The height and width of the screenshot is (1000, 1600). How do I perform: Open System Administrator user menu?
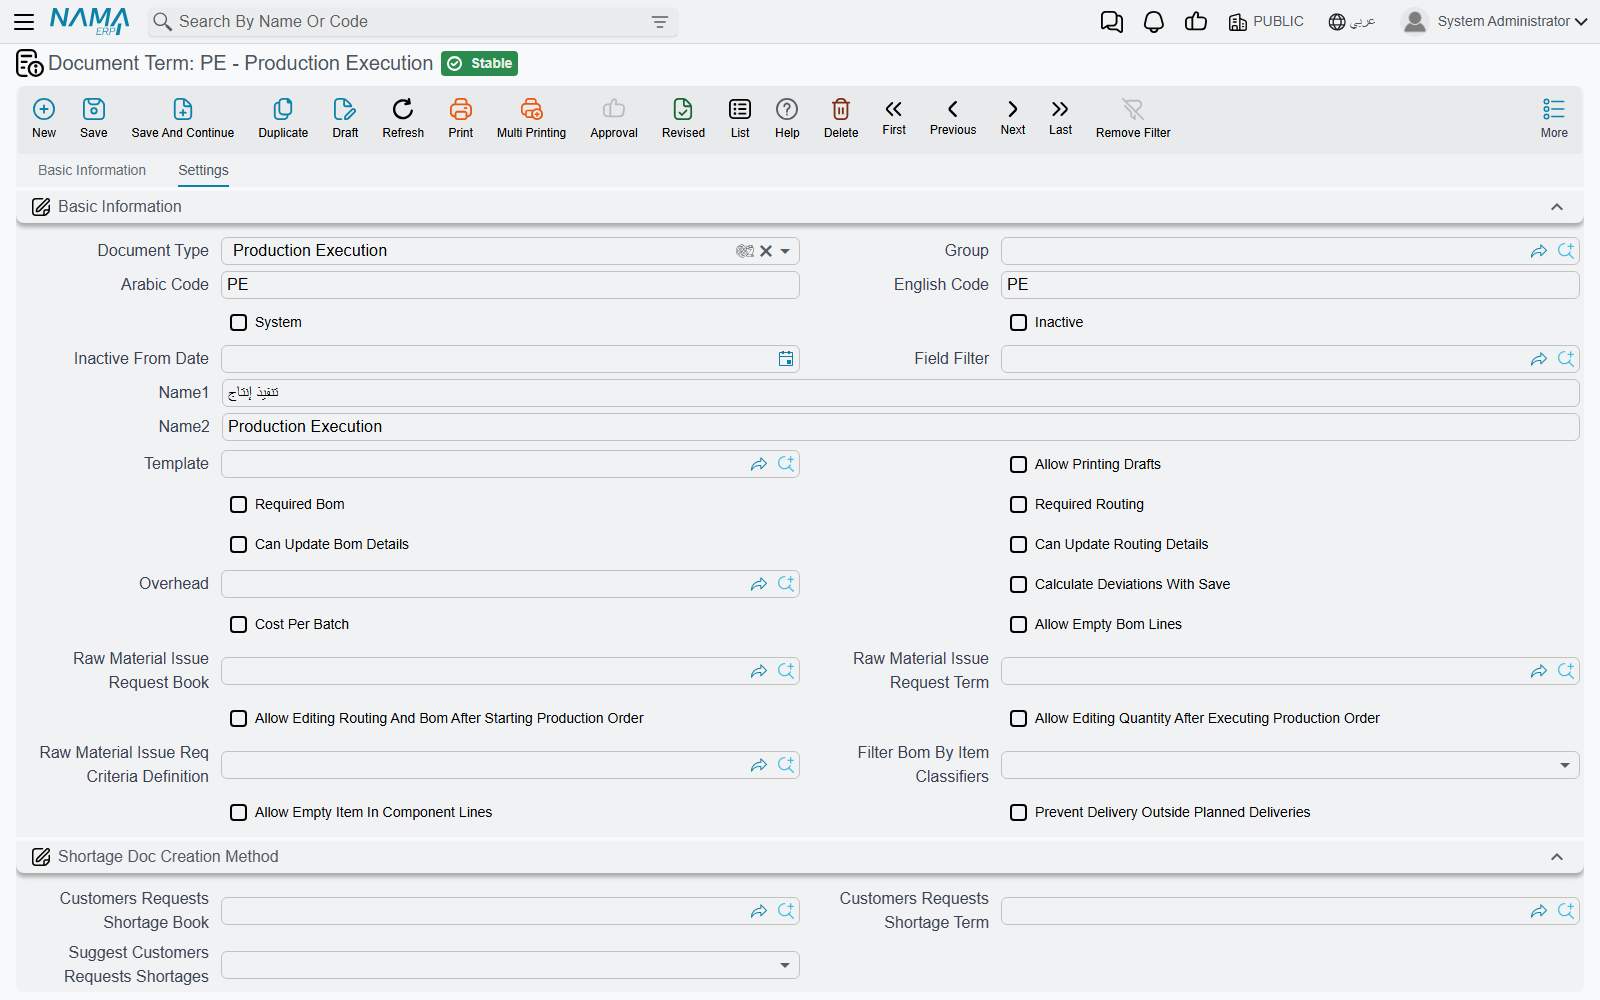pyautogui.click(x=1495, y=21)
